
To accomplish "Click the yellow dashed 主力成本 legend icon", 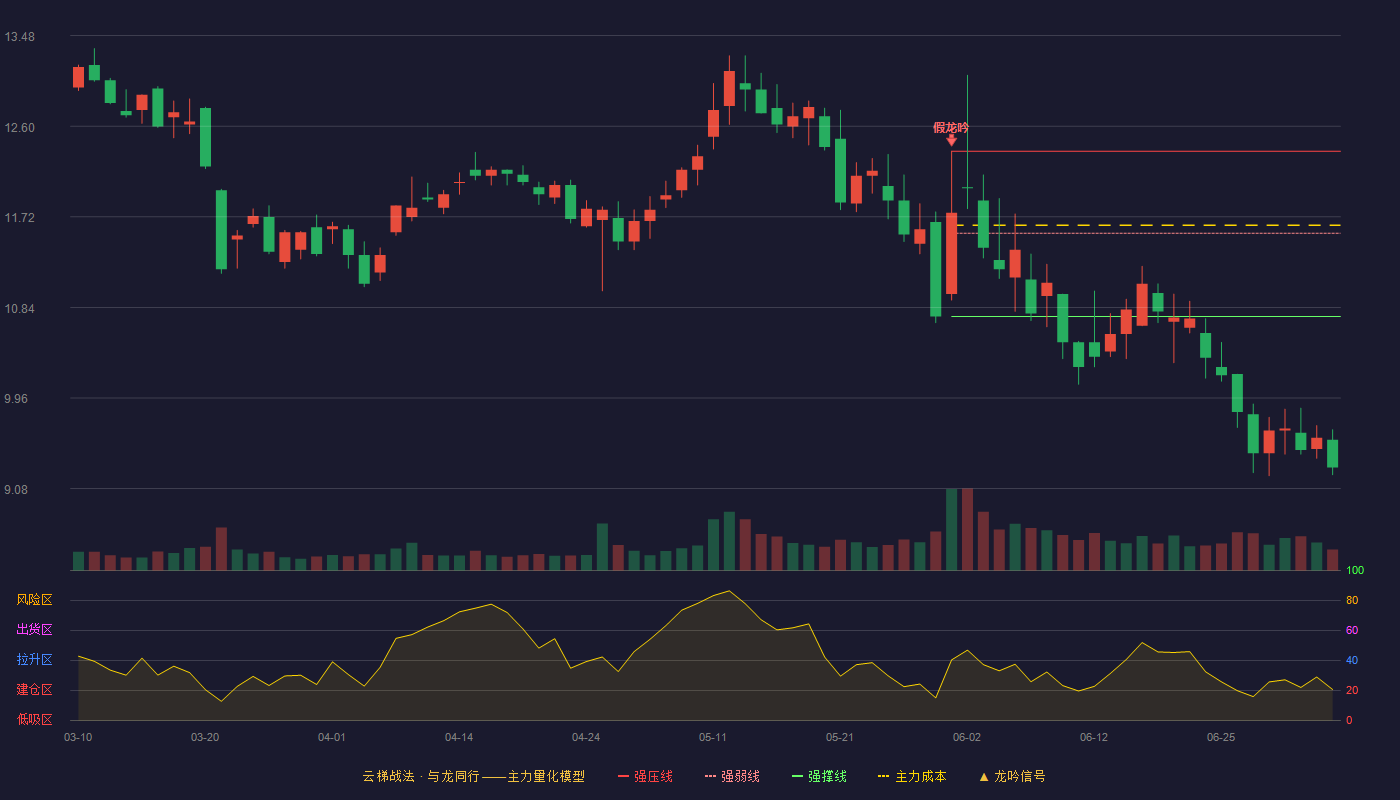I will click(x=883, y=776).
